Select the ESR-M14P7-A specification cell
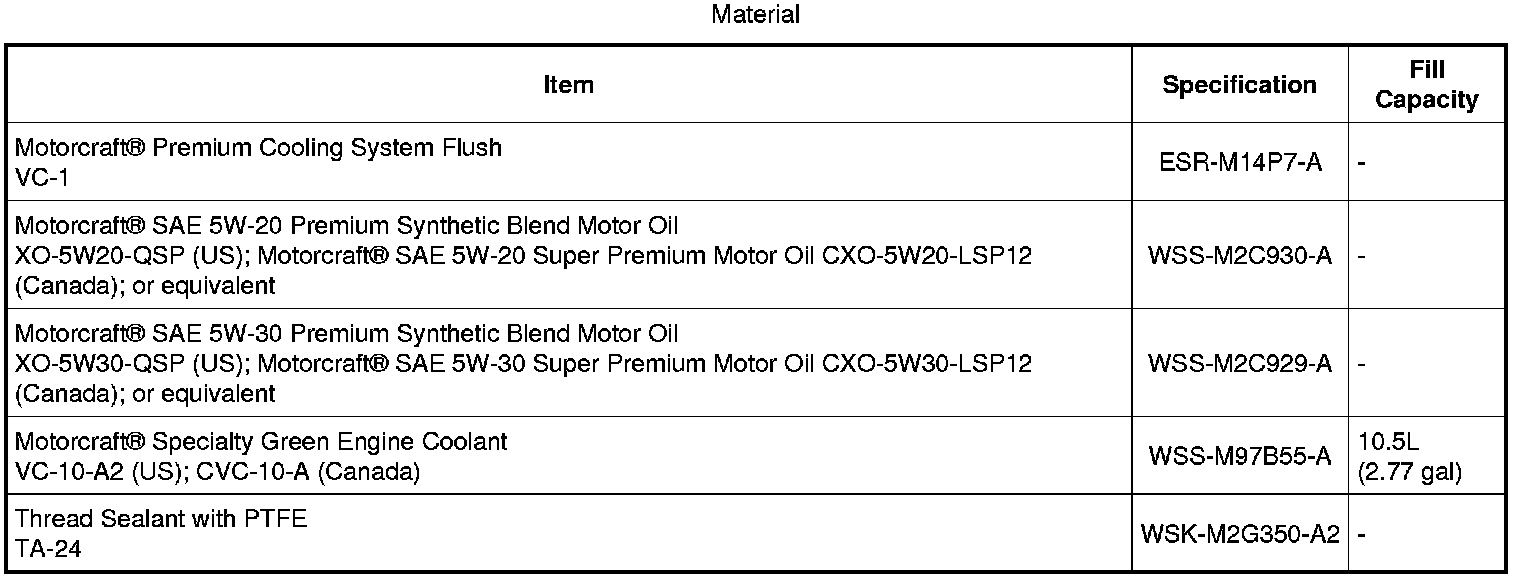Screen dimensions: 1520x580 tap(1239, 162)
